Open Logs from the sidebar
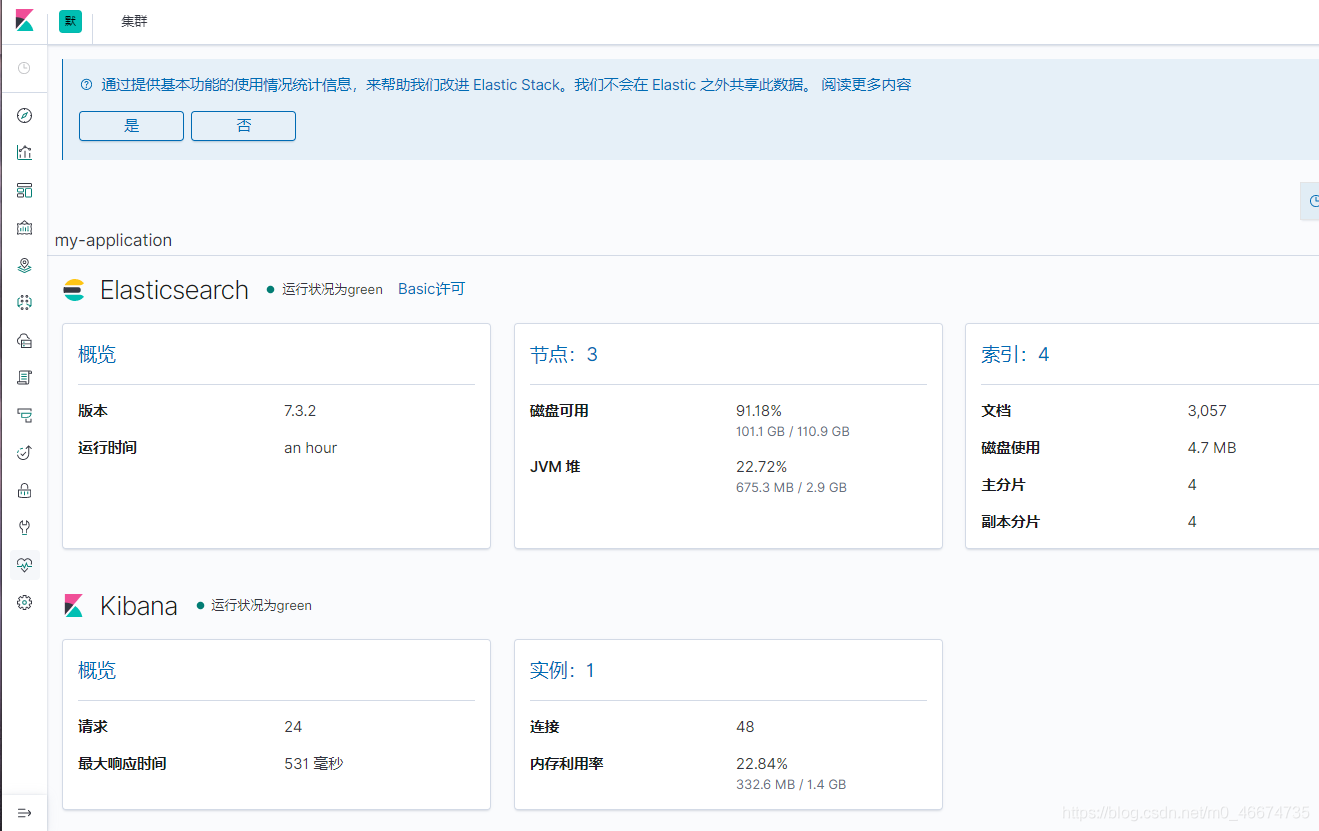 coord(25,377)
